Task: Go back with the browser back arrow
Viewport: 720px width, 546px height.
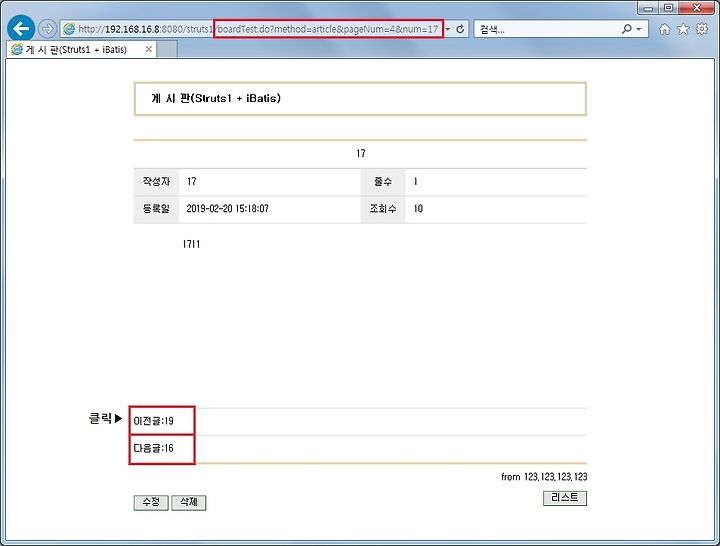Action: (21, 28)
